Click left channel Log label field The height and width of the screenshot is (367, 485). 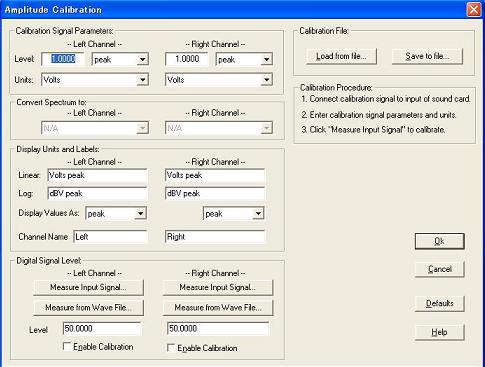coord(97,194)
